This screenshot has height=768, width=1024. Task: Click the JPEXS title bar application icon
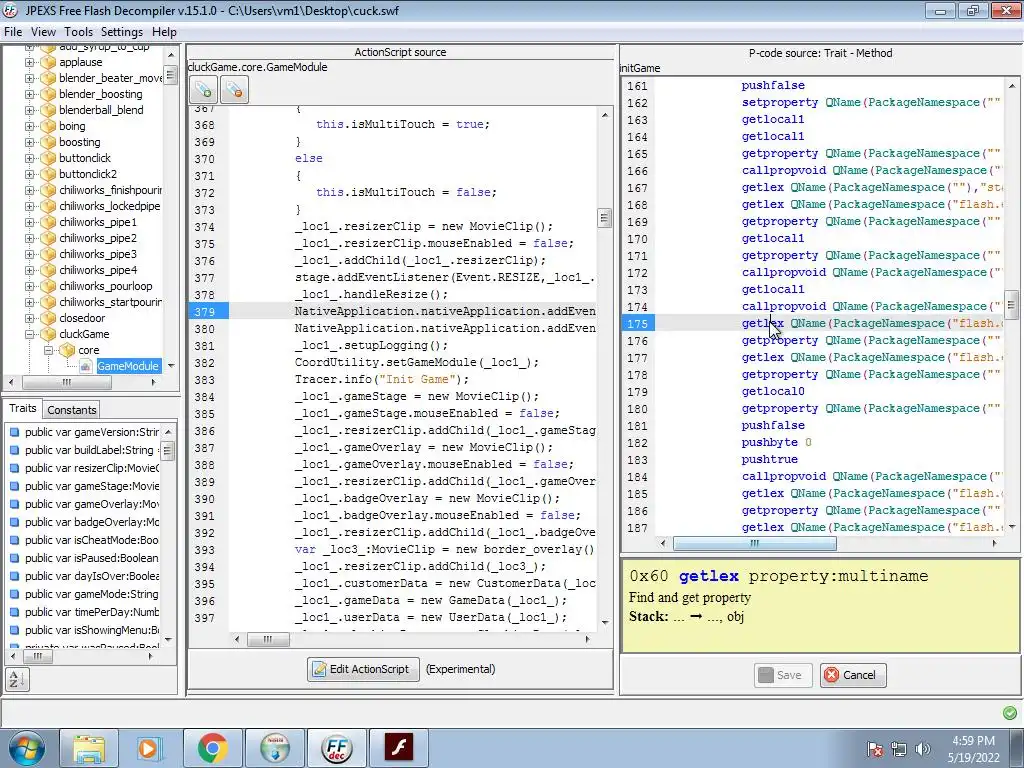point(10,10)
